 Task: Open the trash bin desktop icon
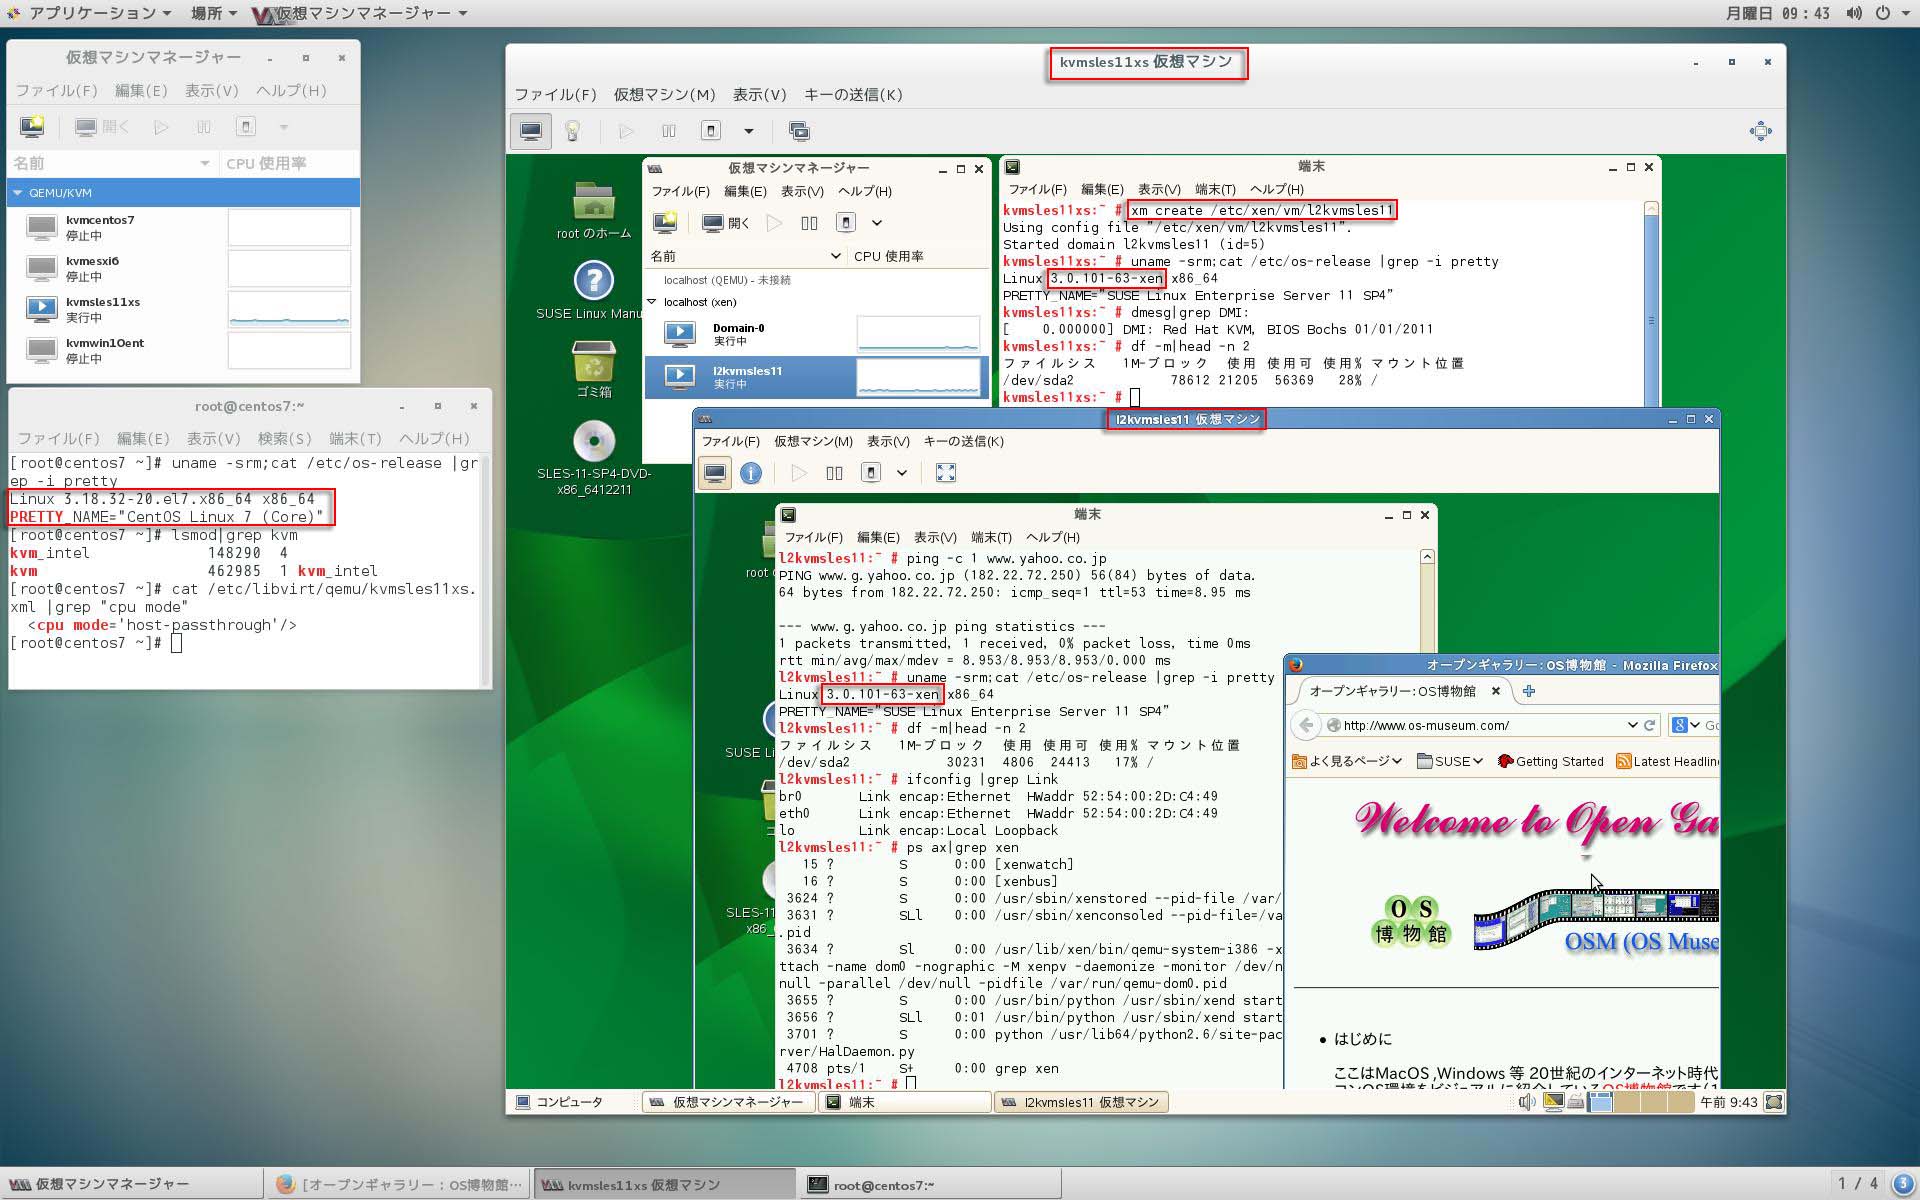pos(594,369)
